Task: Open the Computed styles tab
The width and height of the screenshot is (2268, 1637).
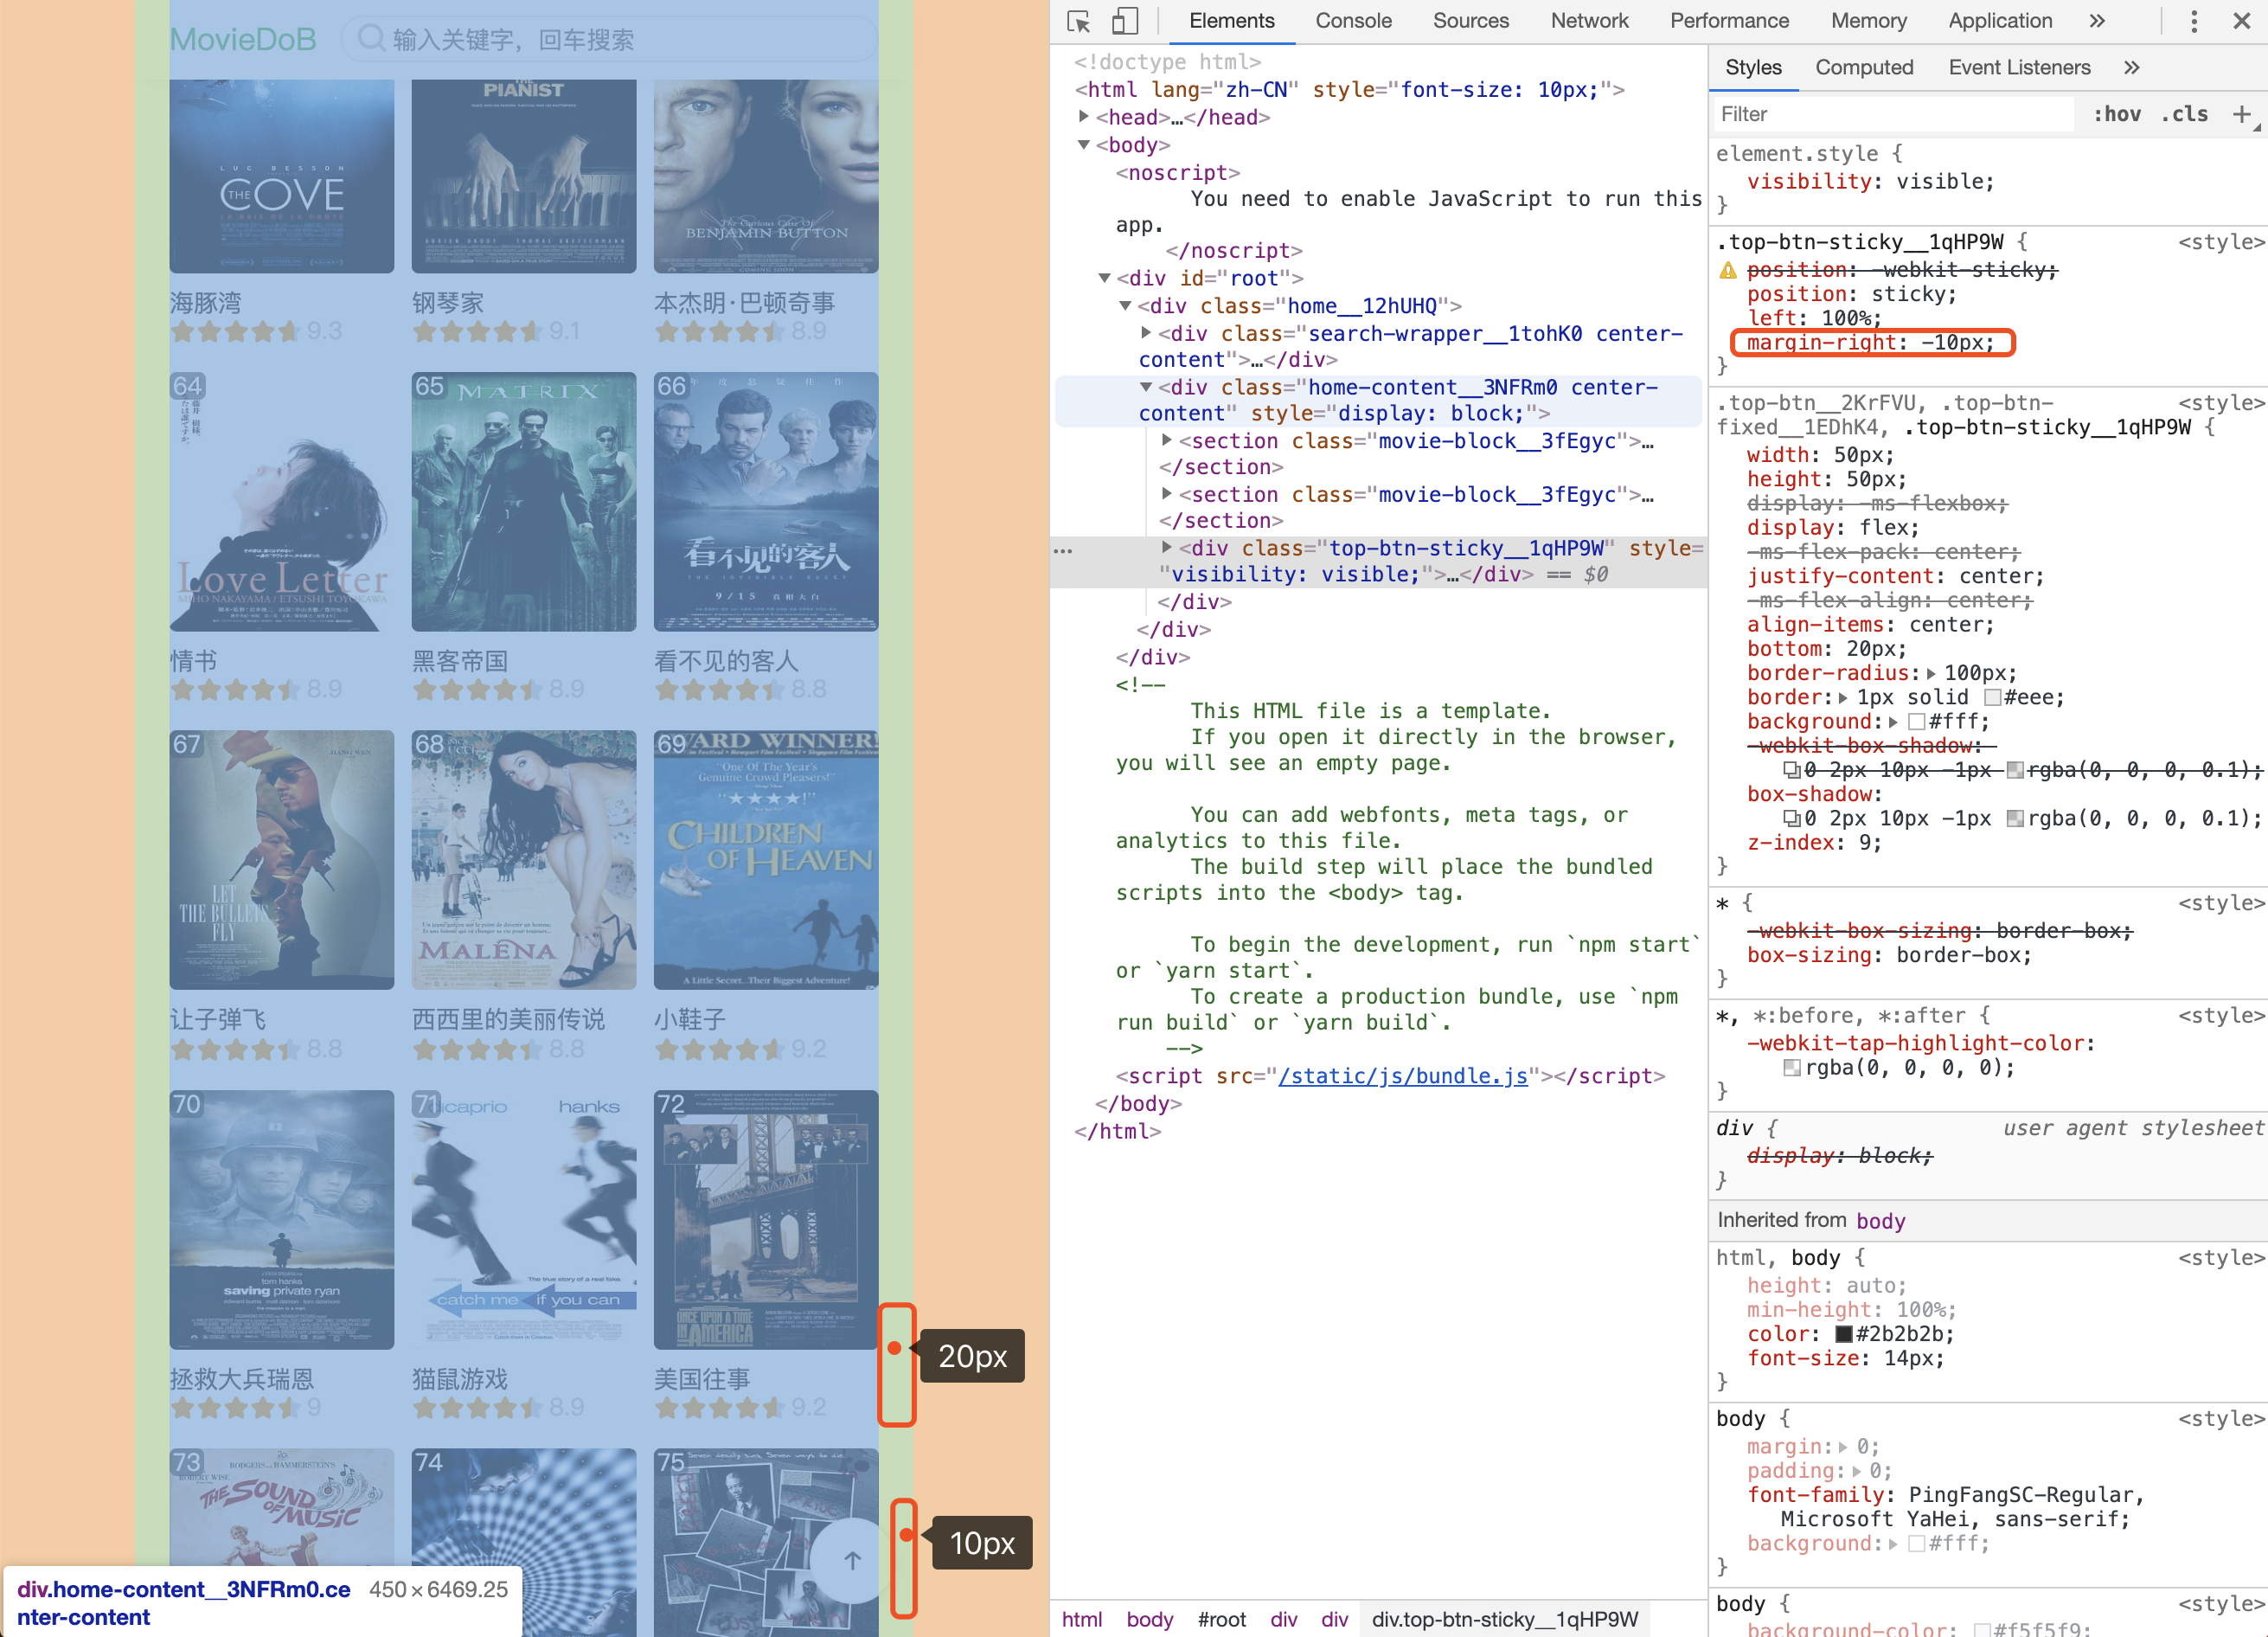Action: click(1864, 67)
